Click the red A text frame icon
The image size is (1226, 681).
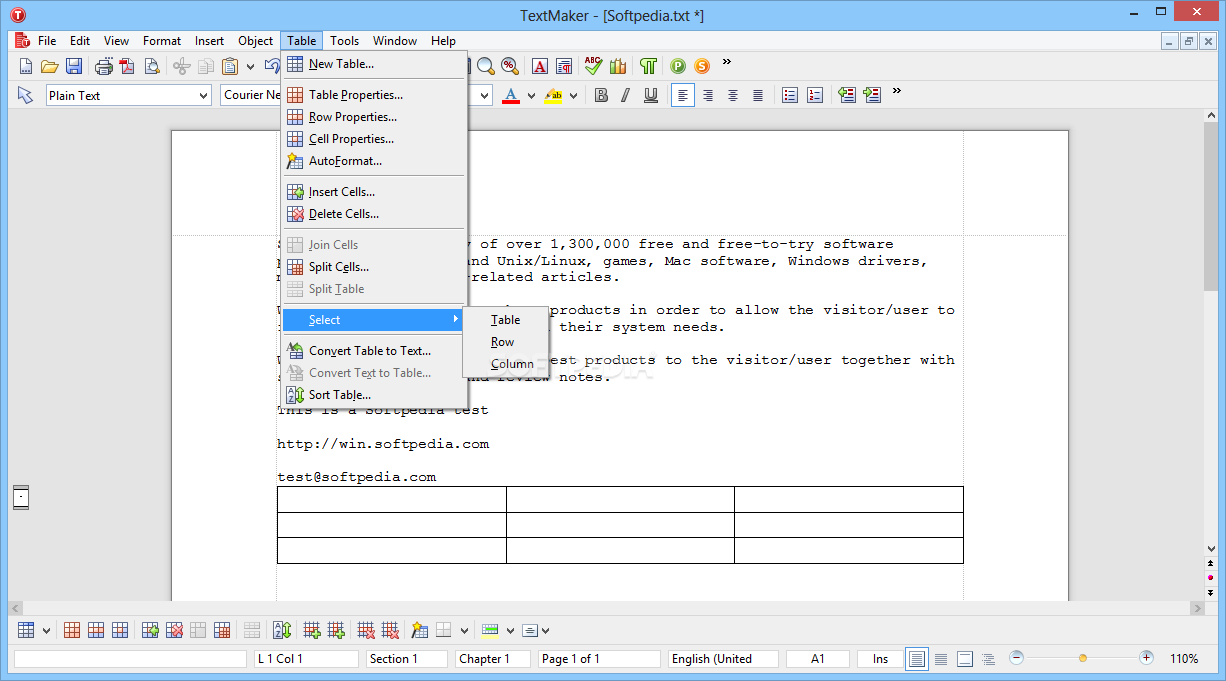(540, 66)
